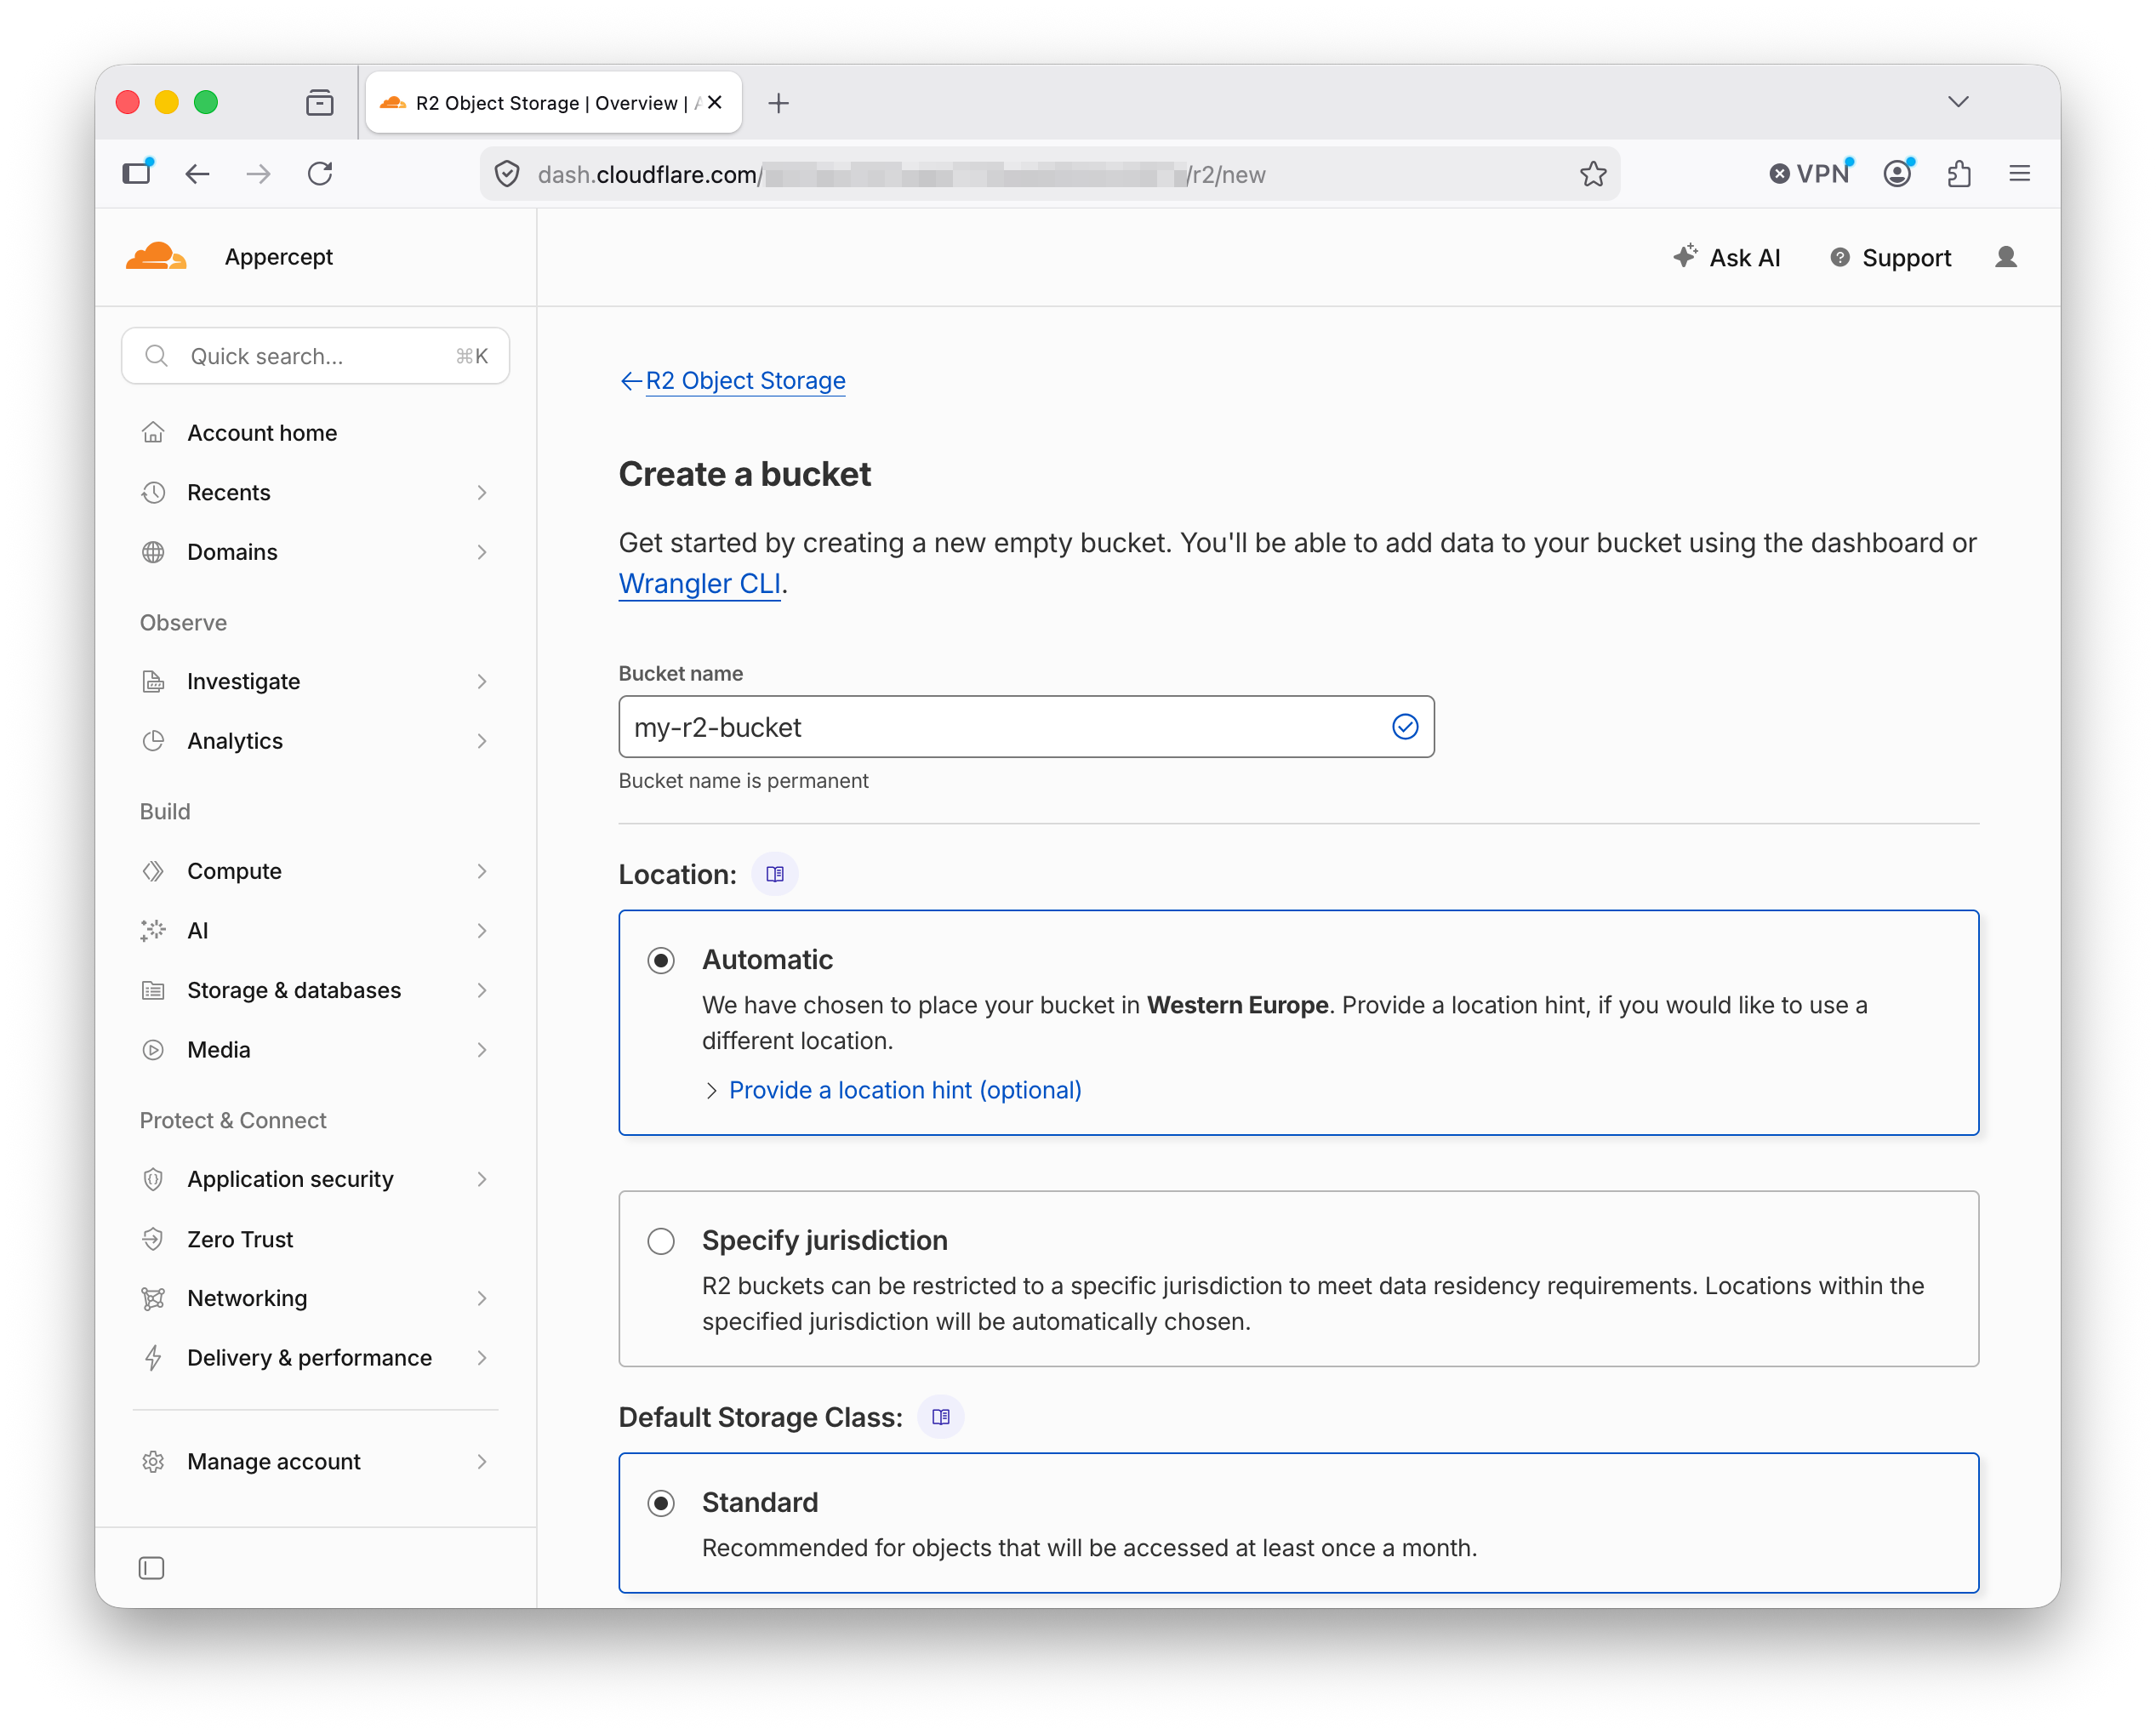
Task: Collapse sidebar with bottom panel icon
Action: [x=152, y=1567]
